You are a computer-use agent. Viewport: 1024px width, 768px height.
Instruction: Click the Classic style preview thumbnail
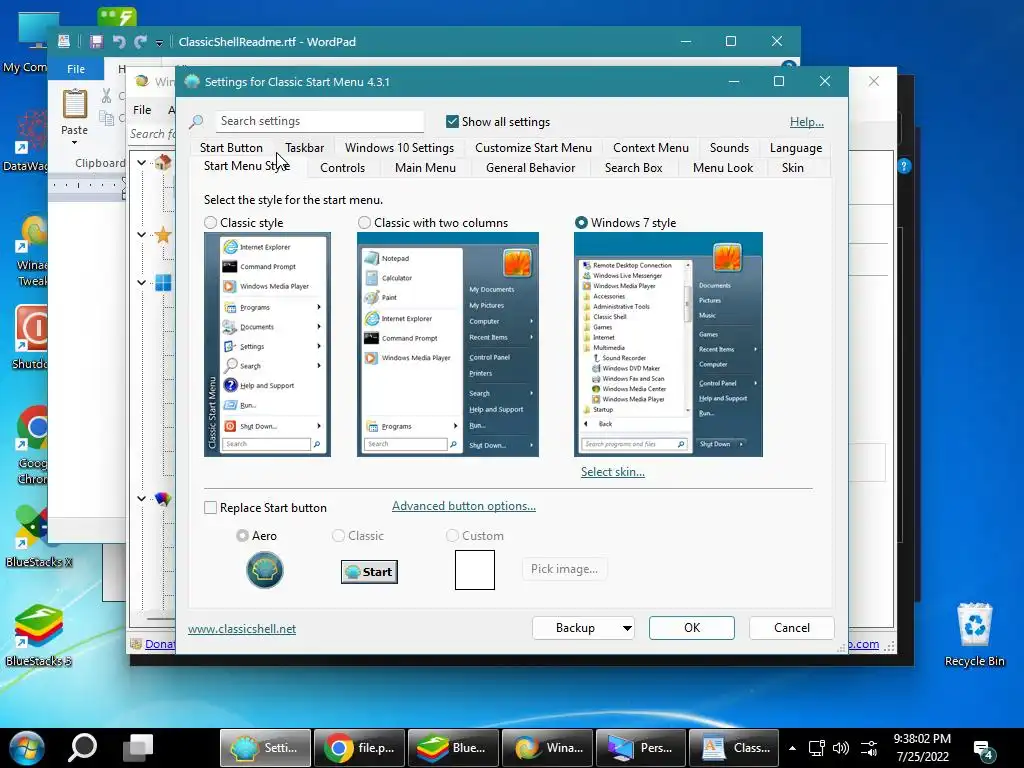(x=267, y=344)
